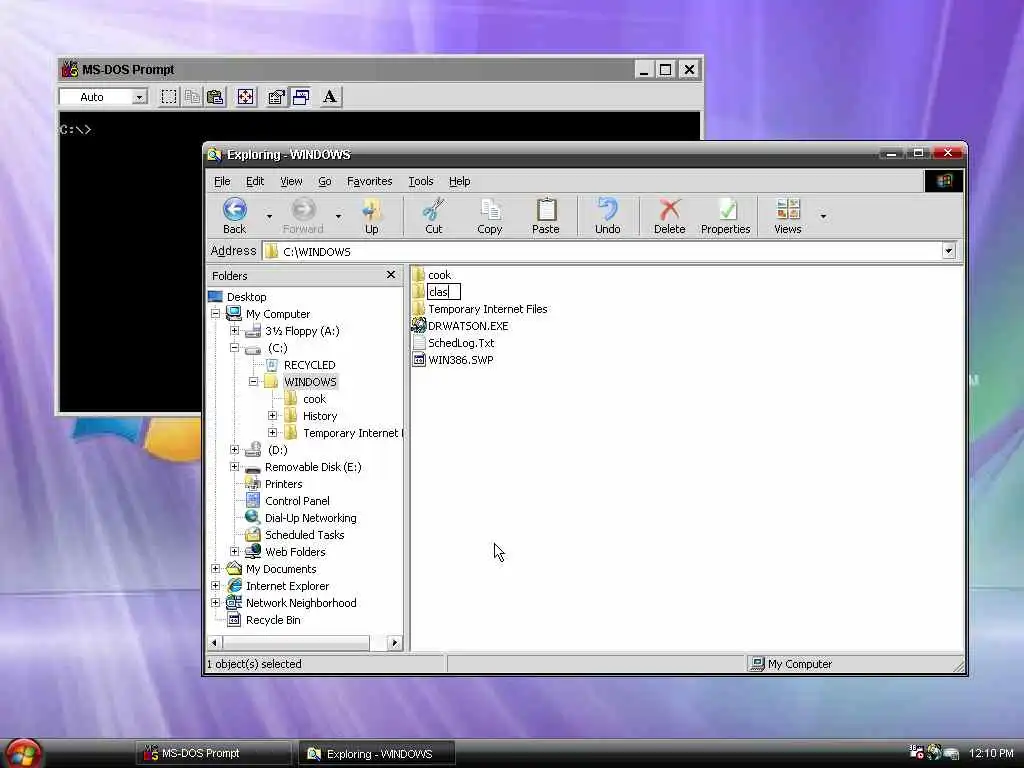Select Recycle Bin in the folder tree
This screenshot has width=1024, height=768.
point(273,620)
